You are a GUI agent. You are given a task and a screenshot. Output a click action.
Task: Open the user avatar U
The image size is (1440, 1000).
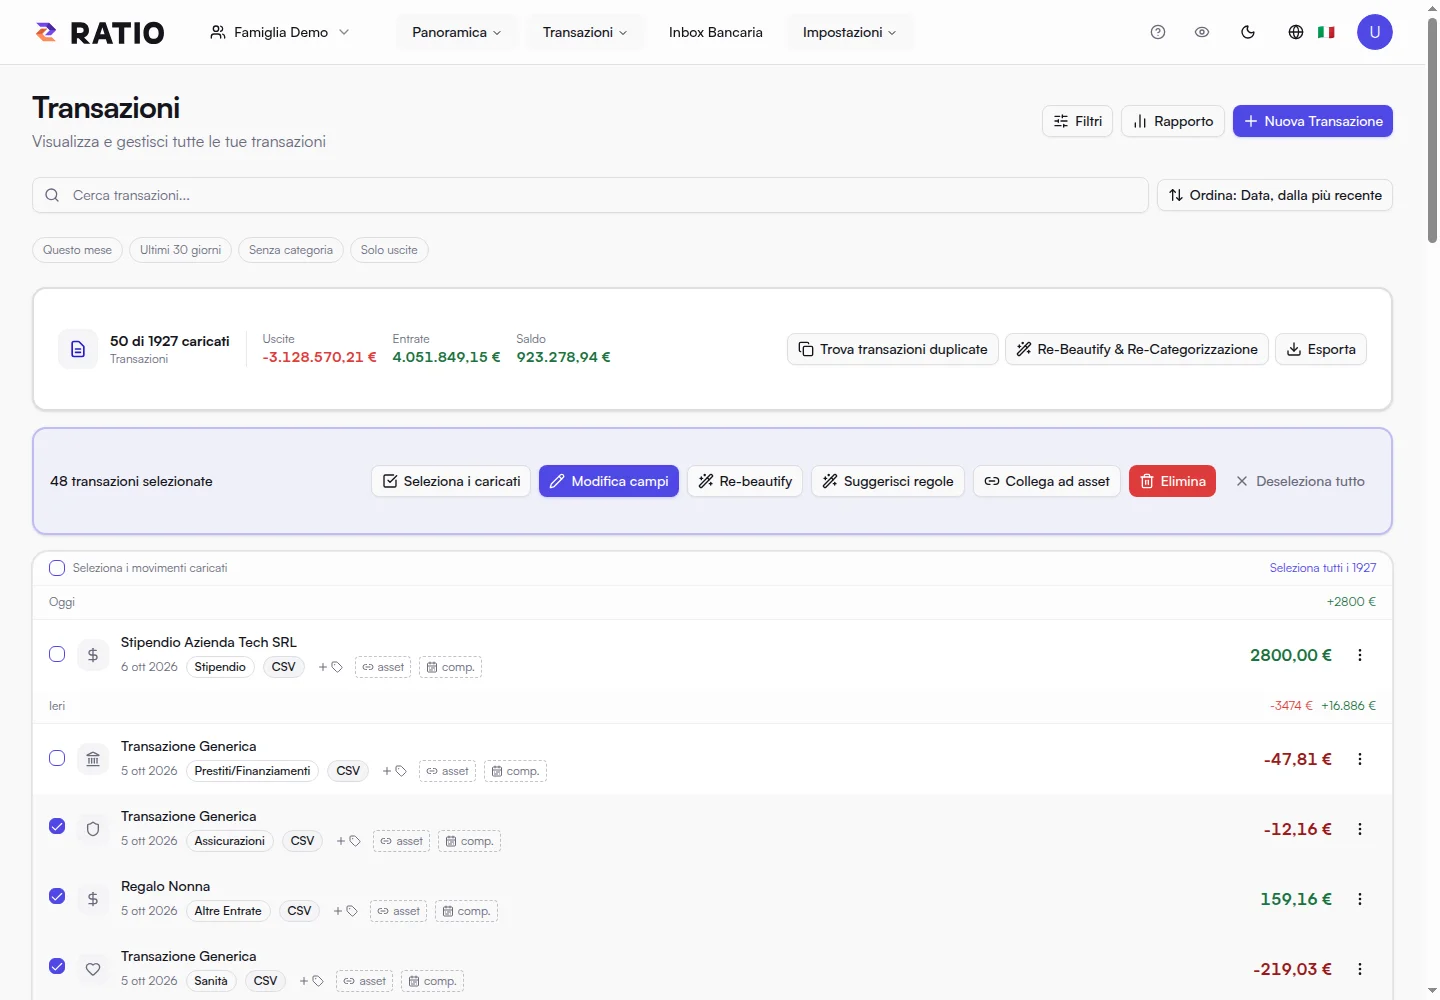click(x=1375, y=32)
